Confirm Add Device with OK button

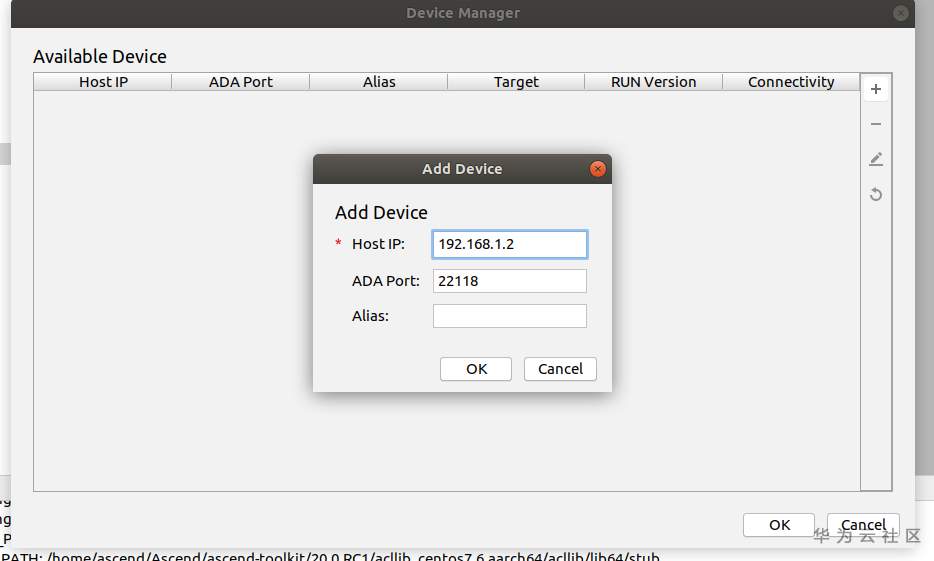click(x=476, y=369)
